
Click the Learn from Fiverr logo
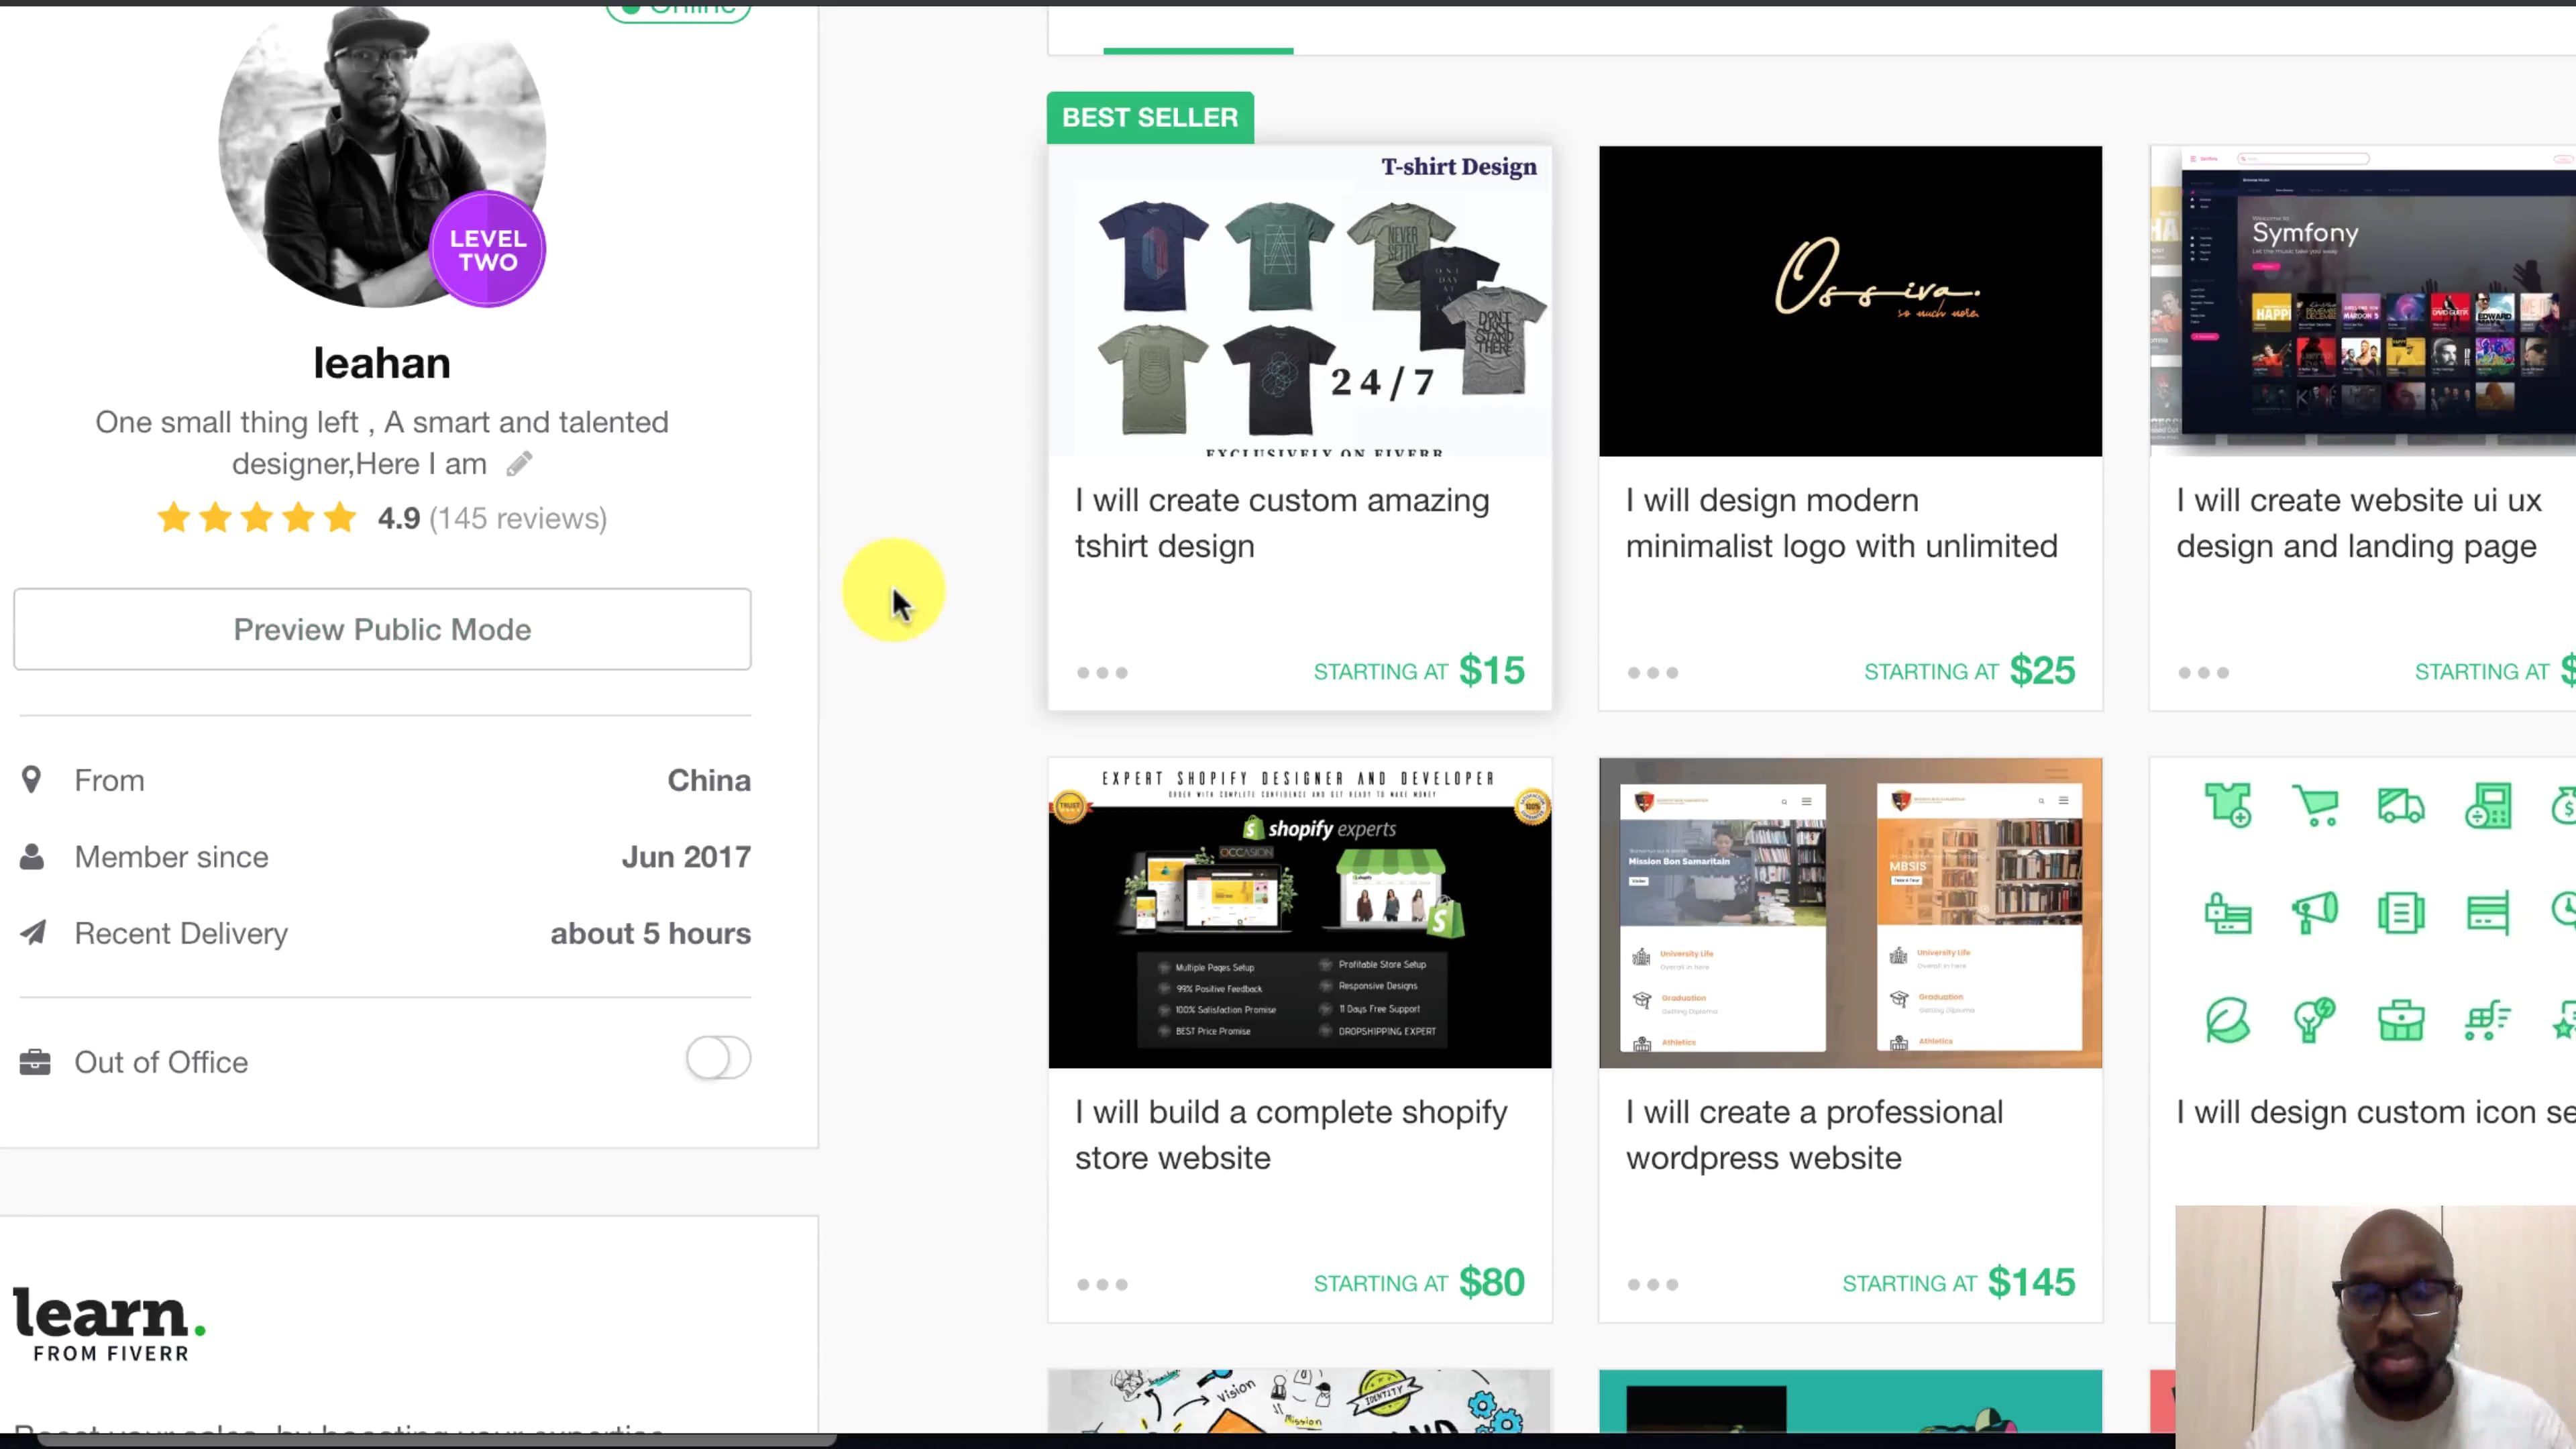coord(110,1325)
